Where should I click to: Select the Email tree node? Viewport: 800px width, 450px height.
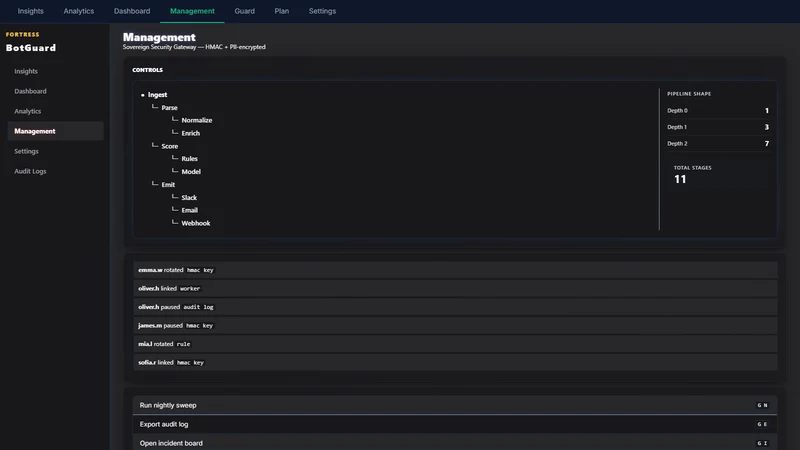189,210
